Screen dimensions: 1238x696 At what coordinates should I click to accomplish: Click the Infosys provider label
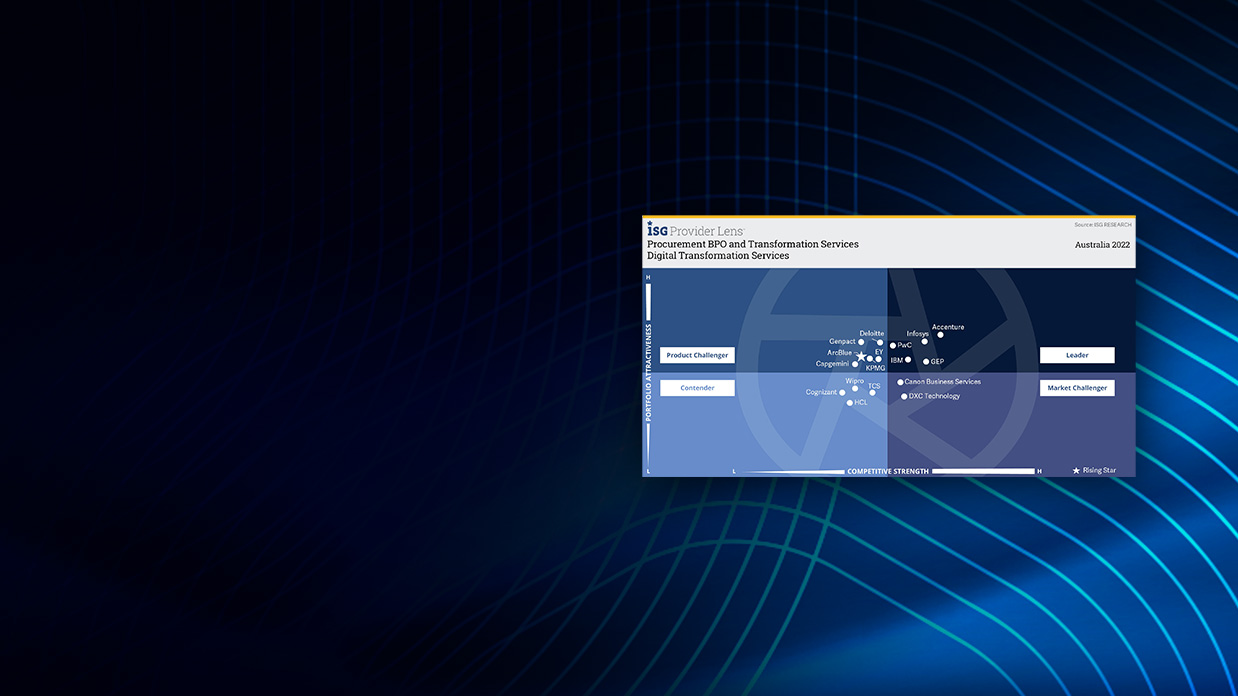pyautogui.click(x=917, y=334)
